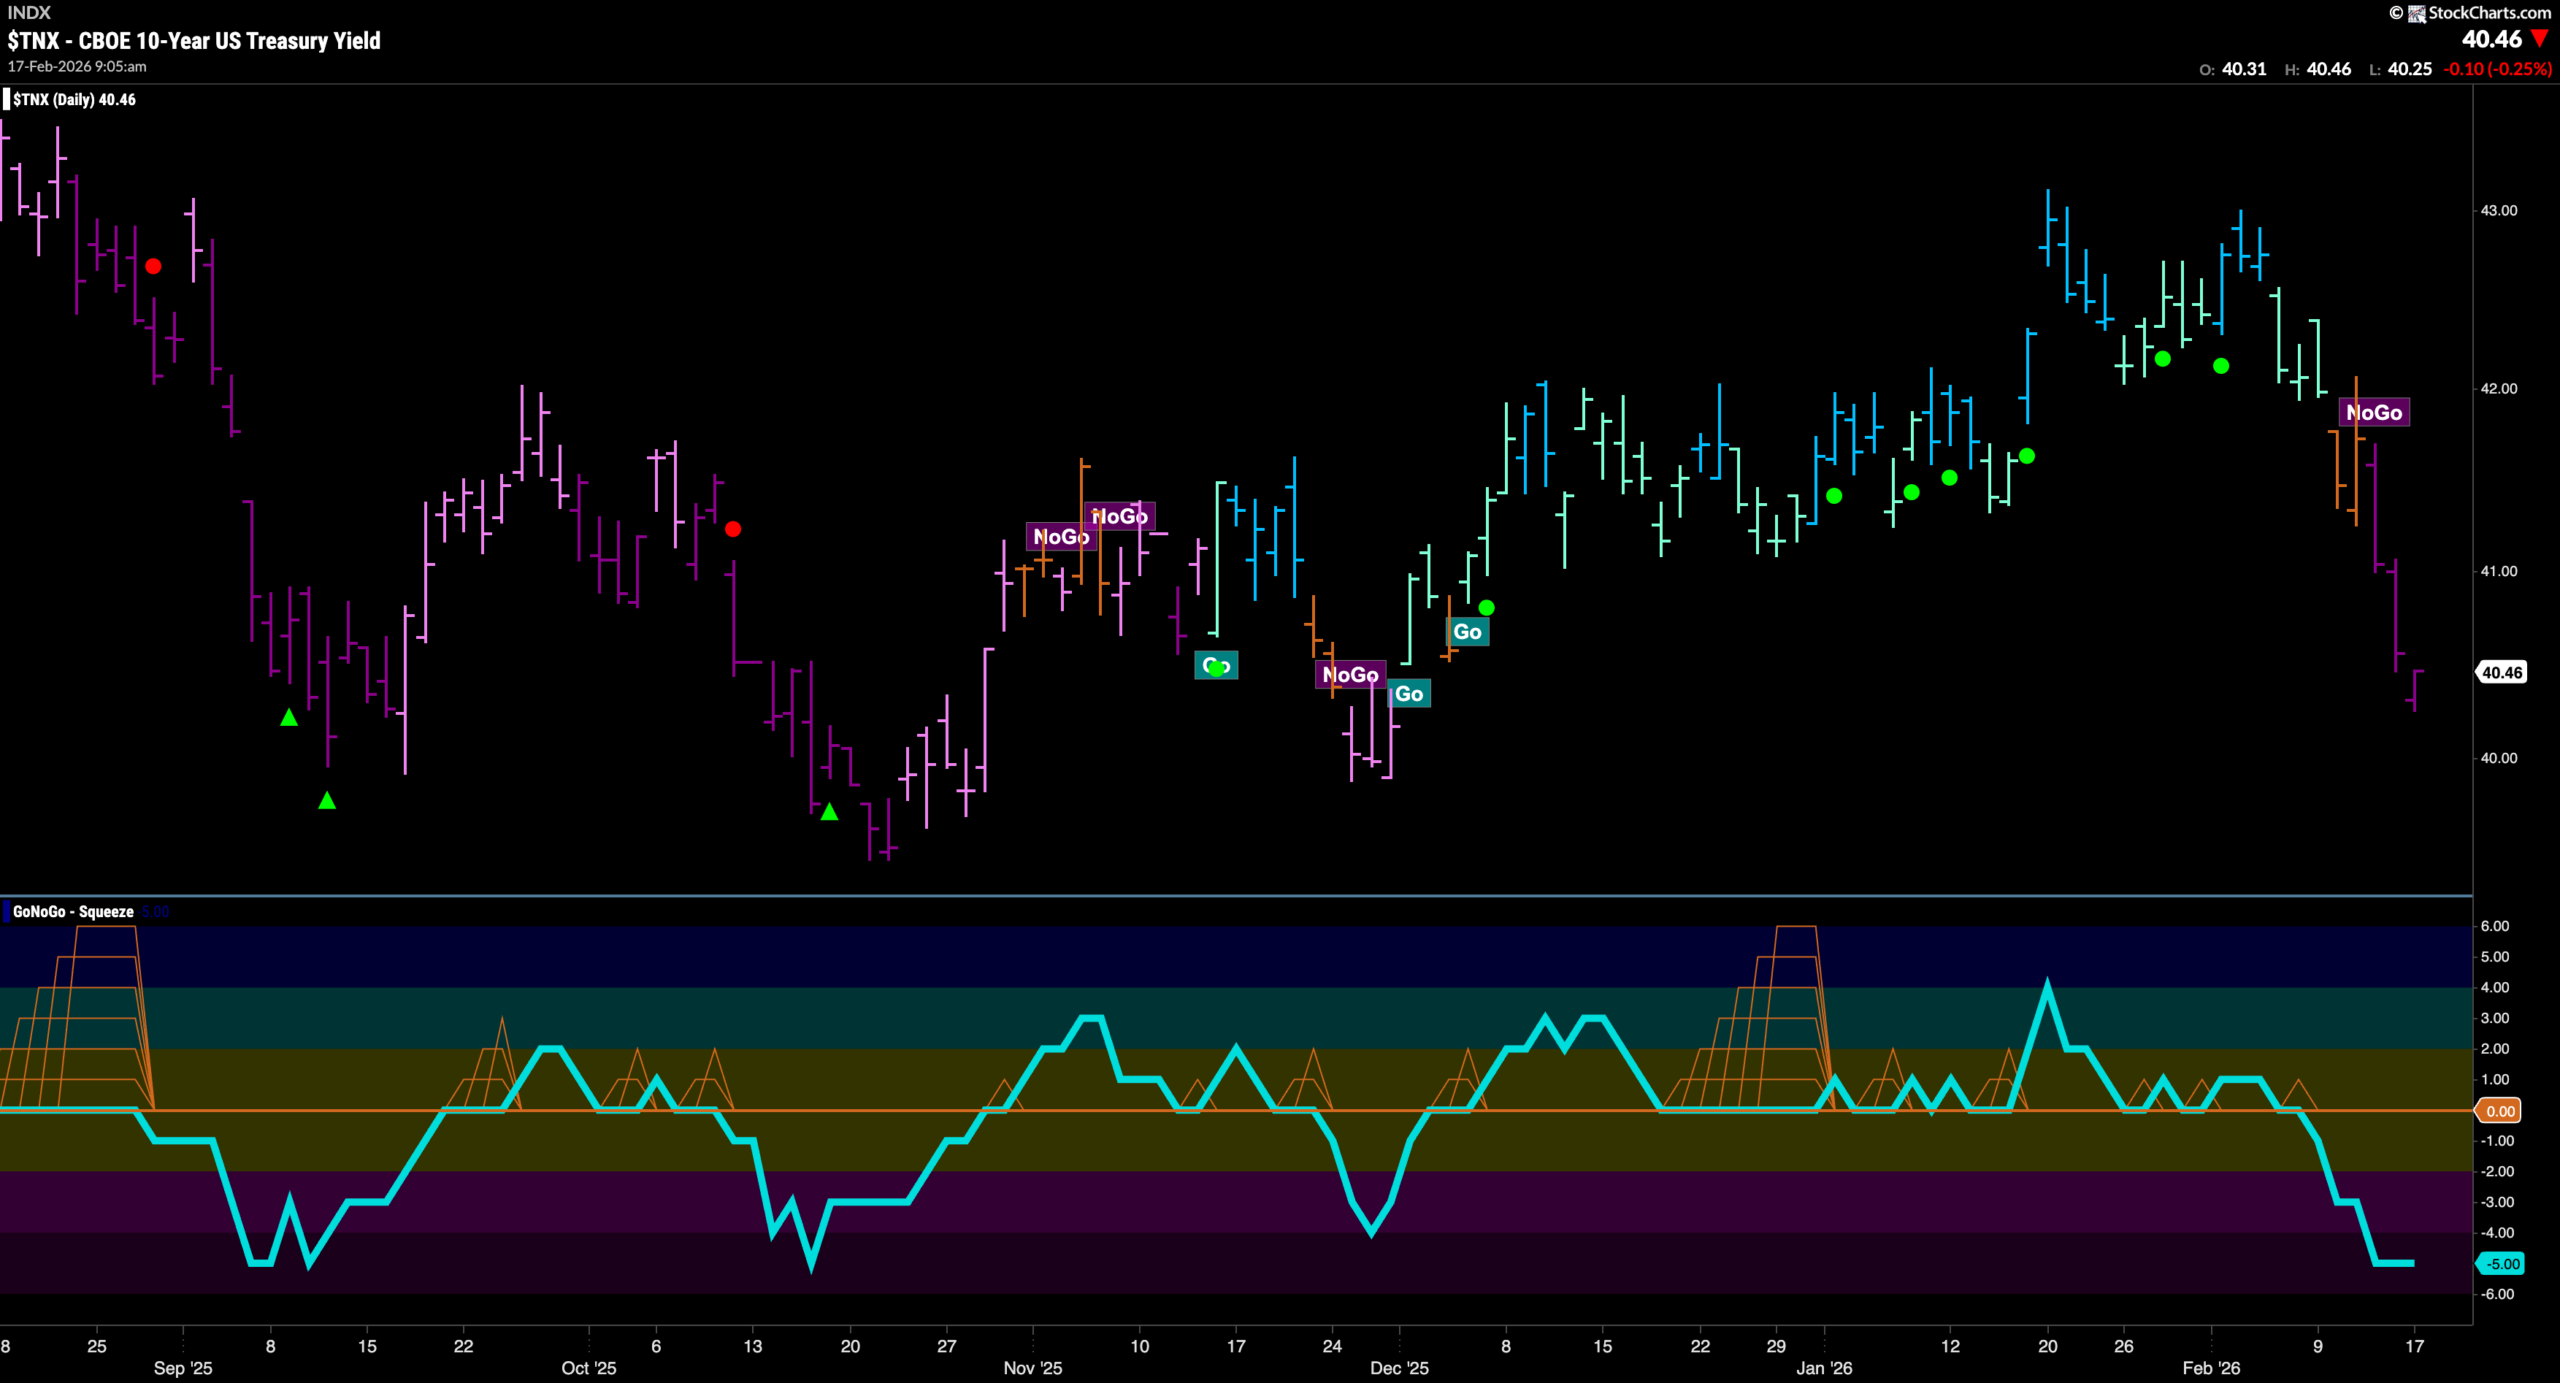Image resolution: width=2560 pixels, height=1383 pixels.
Task: Click the NoGo flag near November 24
Action: 1350,675
